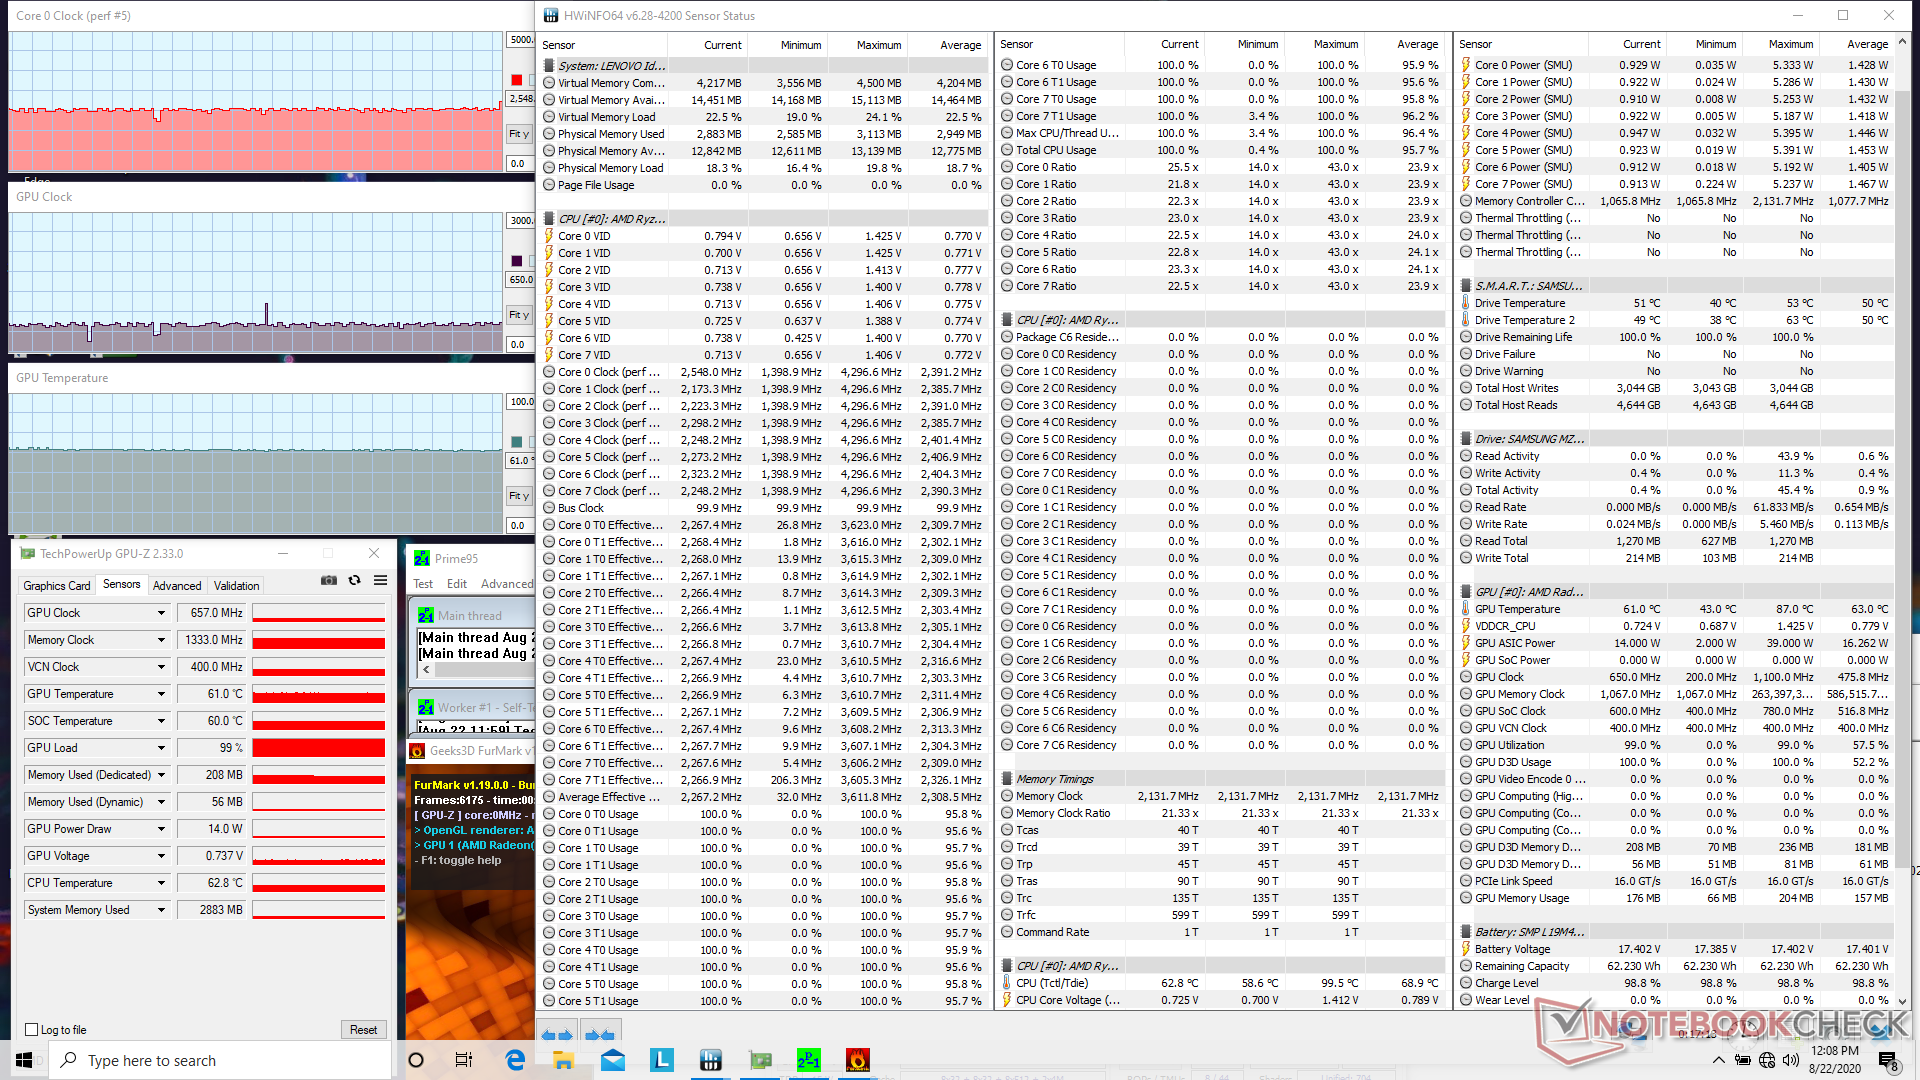Click the GPU-Z screenshot camera icon
Viewport: 1920px width, 1080px height.
[x=328, y=580]
